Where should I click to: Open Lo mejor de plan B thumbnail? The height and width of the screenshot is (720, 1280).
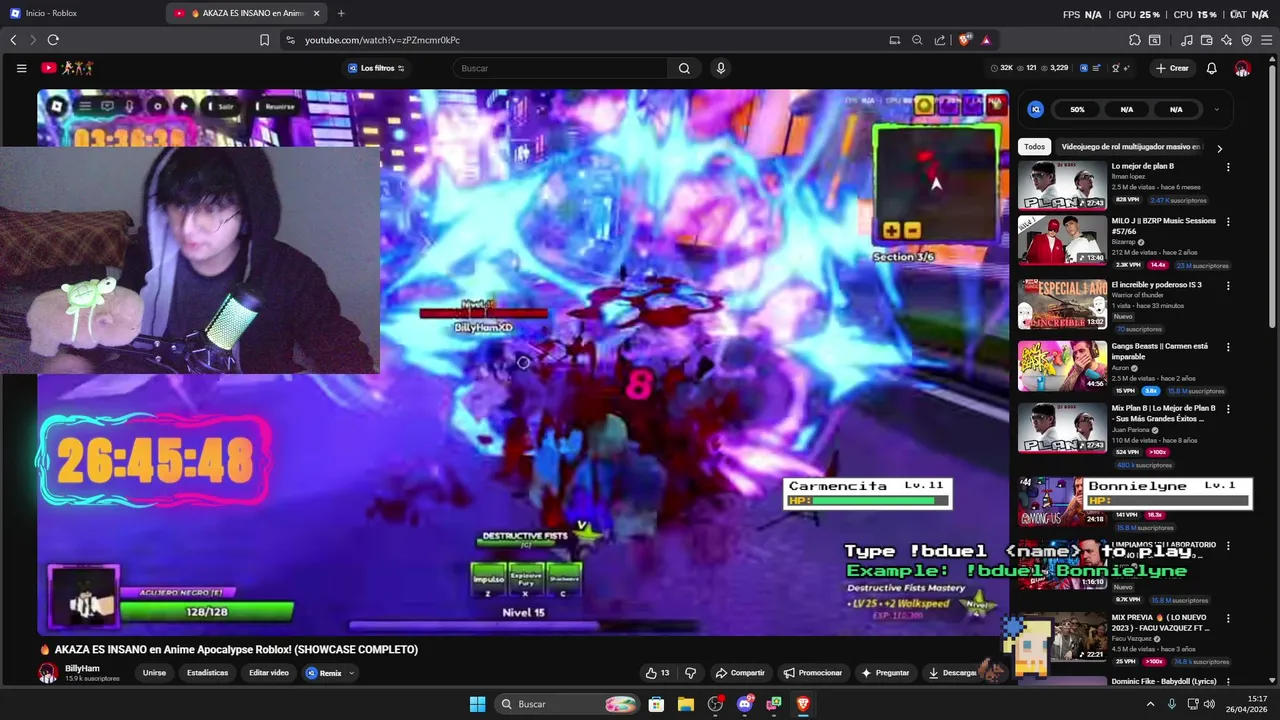click(x=1062, y=185)
